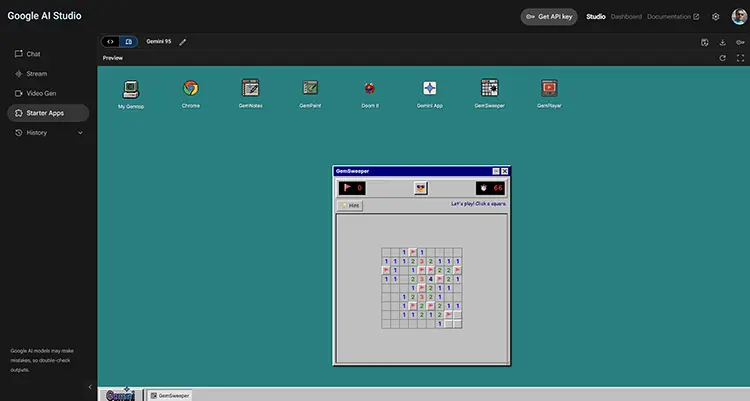The image size is (750, 401).
Task: Click the Google AI Studio logo
Action: (44, 16)
